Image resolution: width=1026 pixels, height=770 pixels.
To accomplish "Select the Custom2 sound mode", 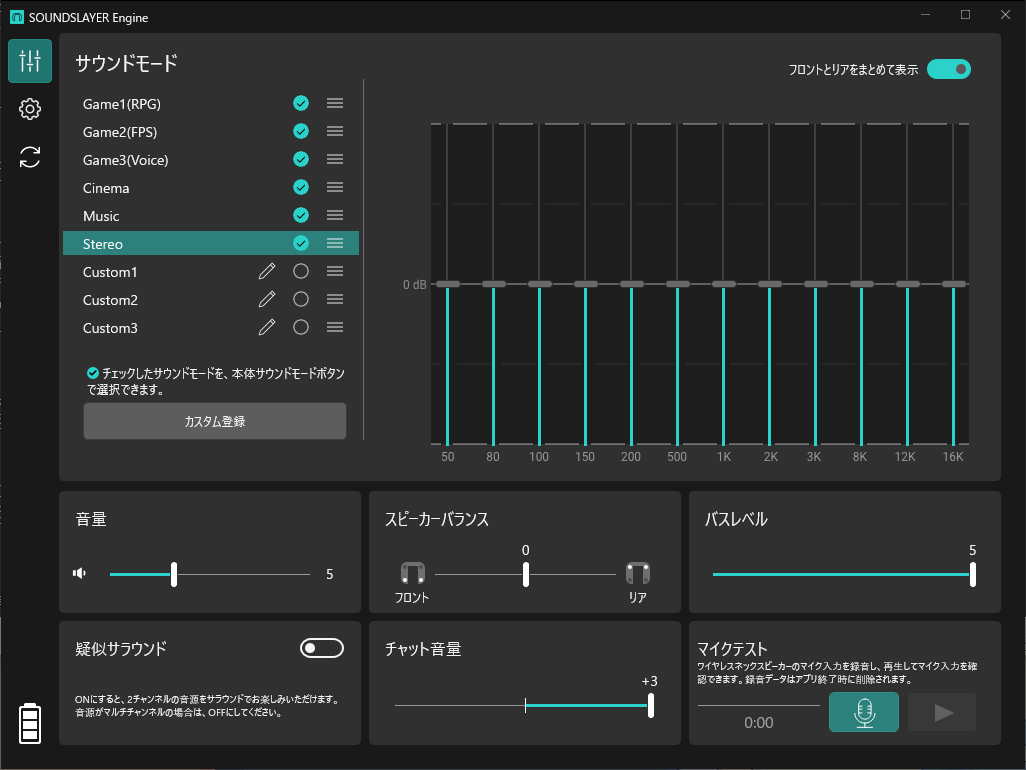I will [x=211, y=300].
